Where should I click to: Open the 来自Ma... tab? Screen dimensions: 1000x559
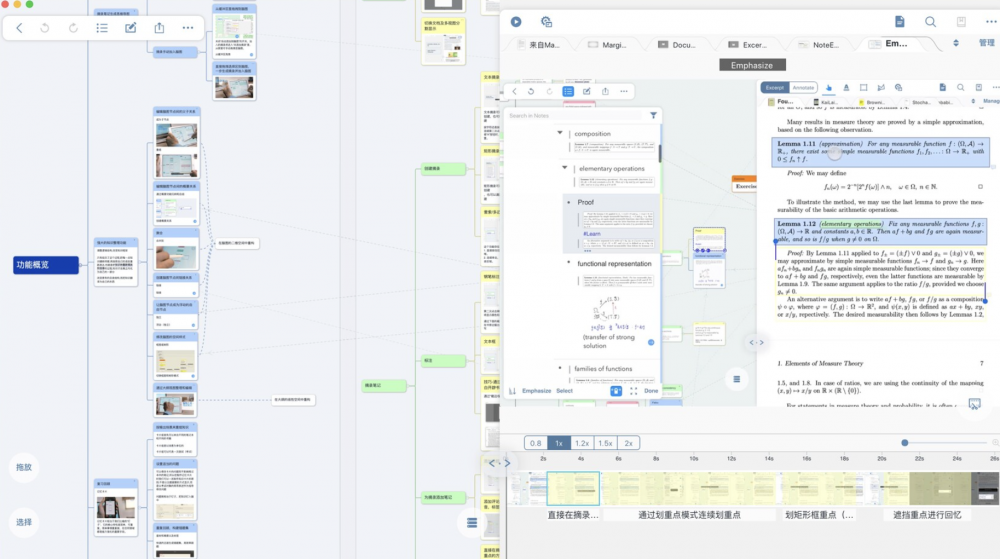pos(539,45)
